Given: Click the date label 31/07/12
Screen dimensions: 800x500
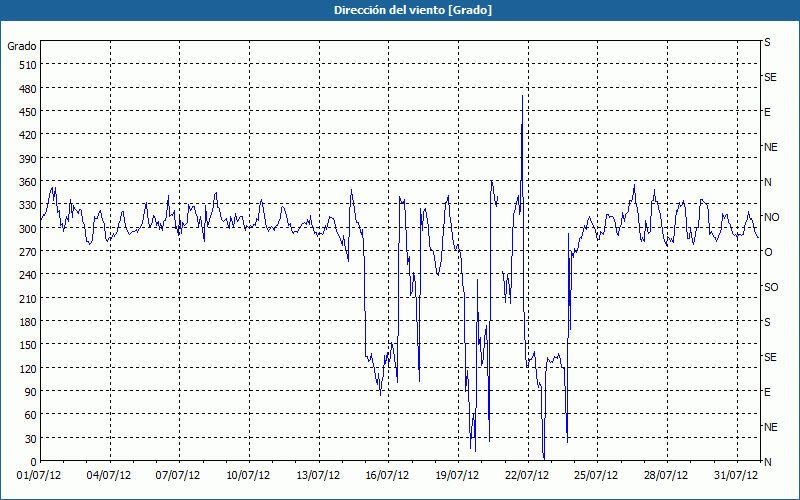Looking at the screenshot, I should [x=736, y=476].
